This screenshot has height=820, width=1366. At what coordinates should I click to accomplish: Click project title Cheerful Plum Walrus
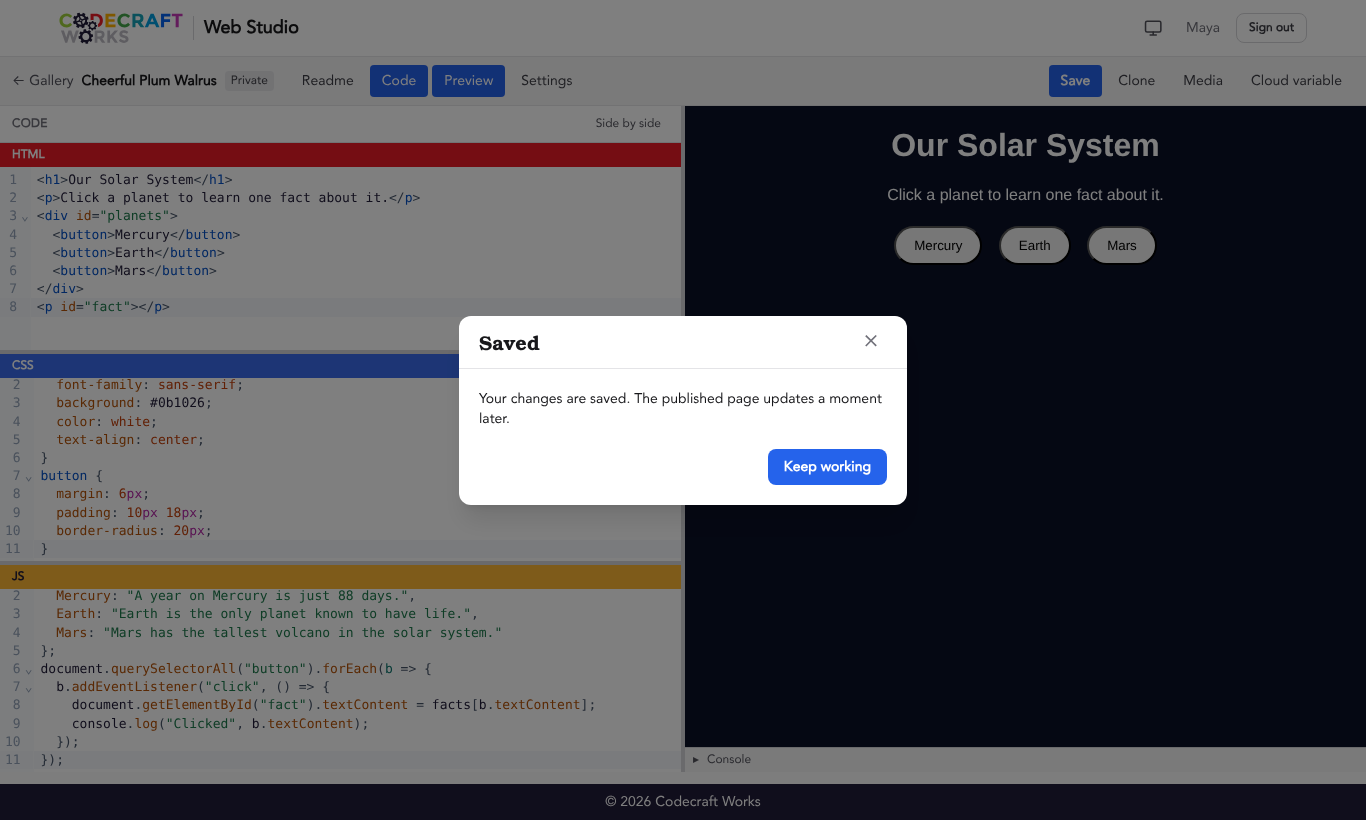[149, 81]
